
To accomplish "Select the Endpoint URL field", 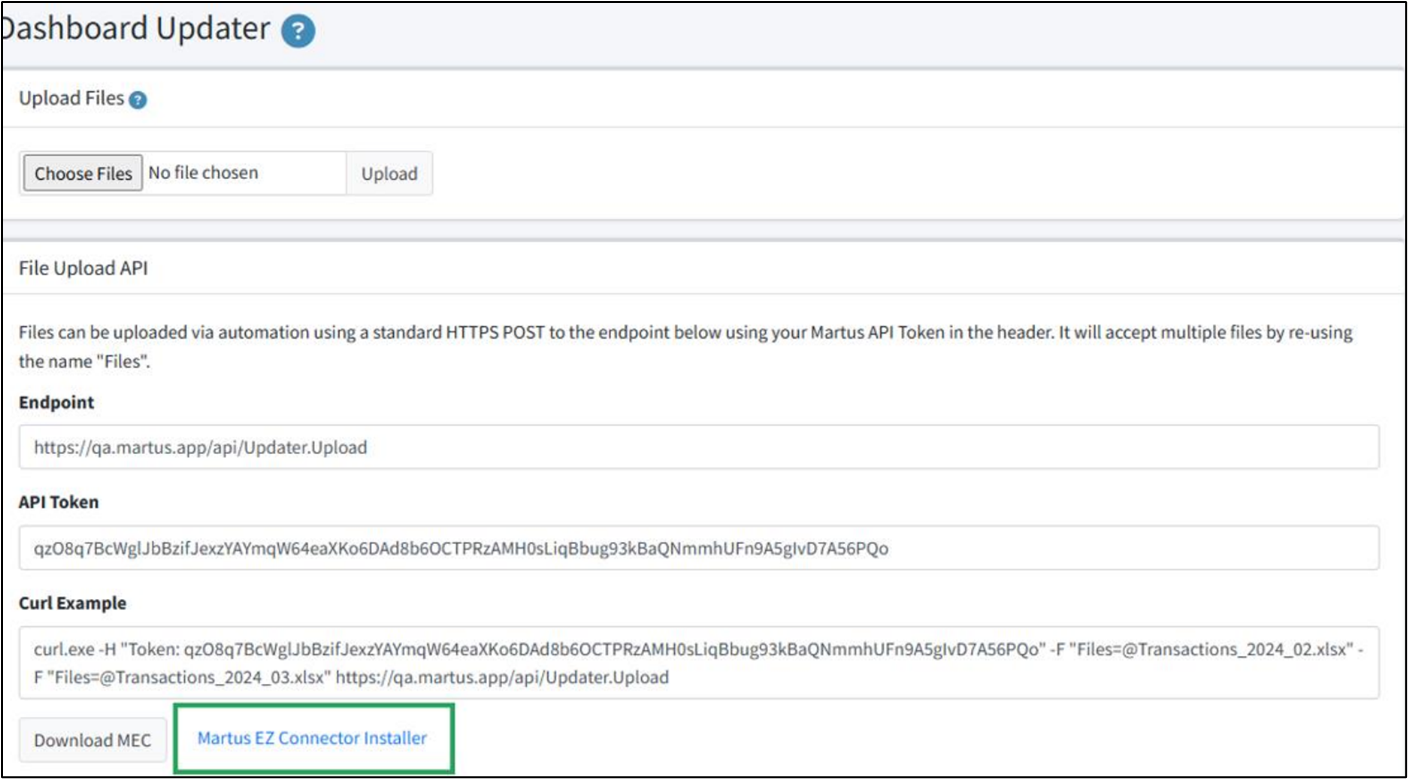I will coord(699,447).
